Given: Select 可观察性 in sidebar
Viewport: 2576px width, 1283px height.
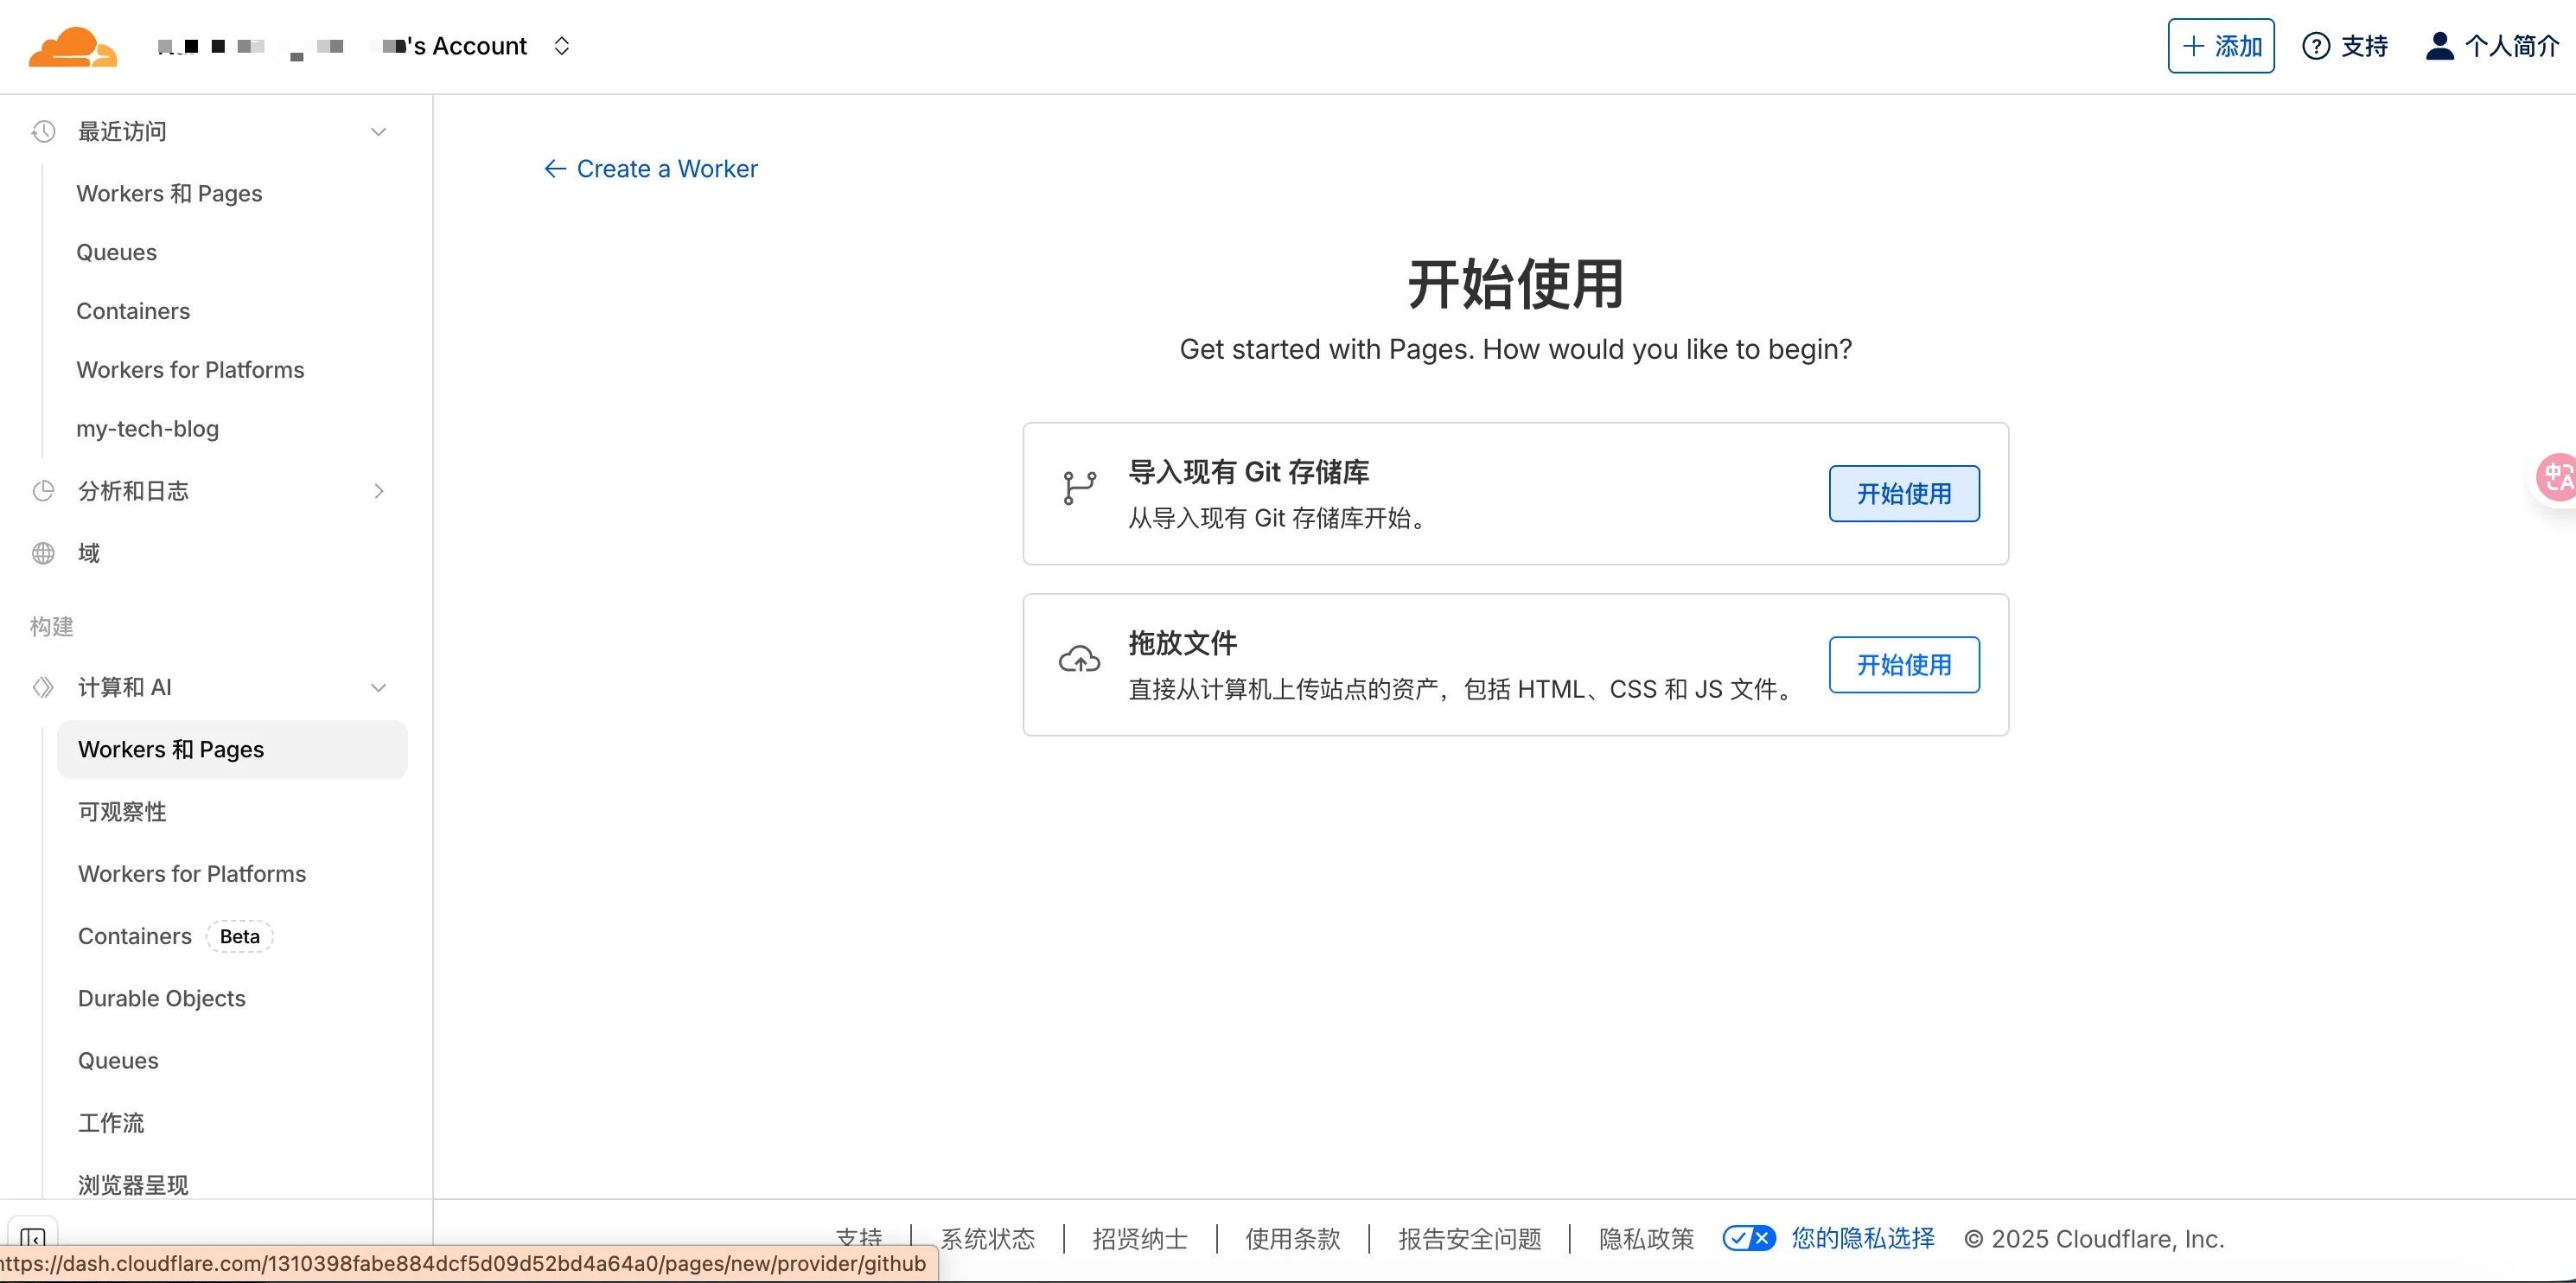Looking at the screenshot, I should click(x=122, y=811).
